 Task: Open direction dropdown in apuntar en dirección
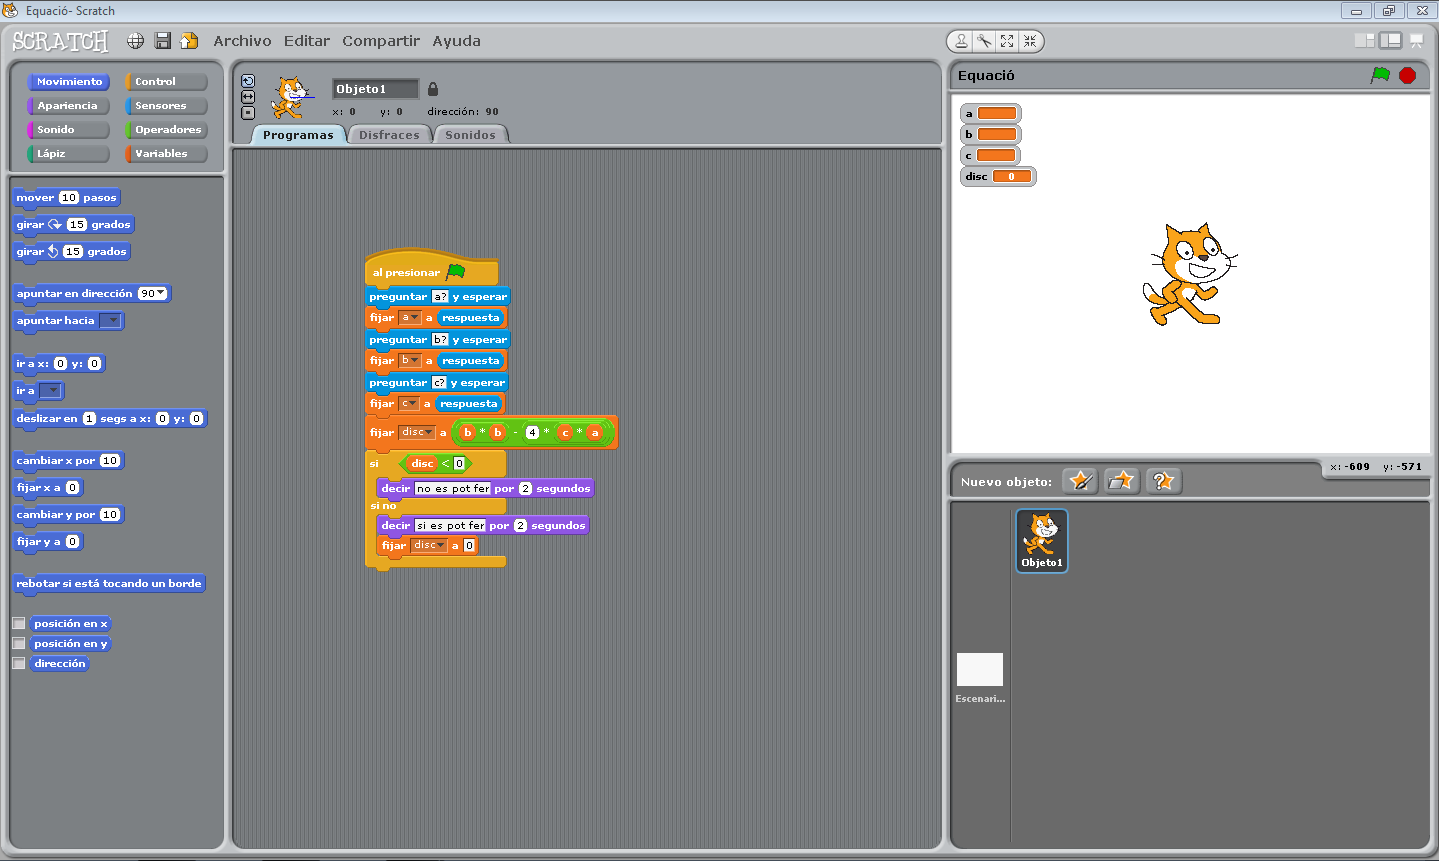[x=160, y=294]
